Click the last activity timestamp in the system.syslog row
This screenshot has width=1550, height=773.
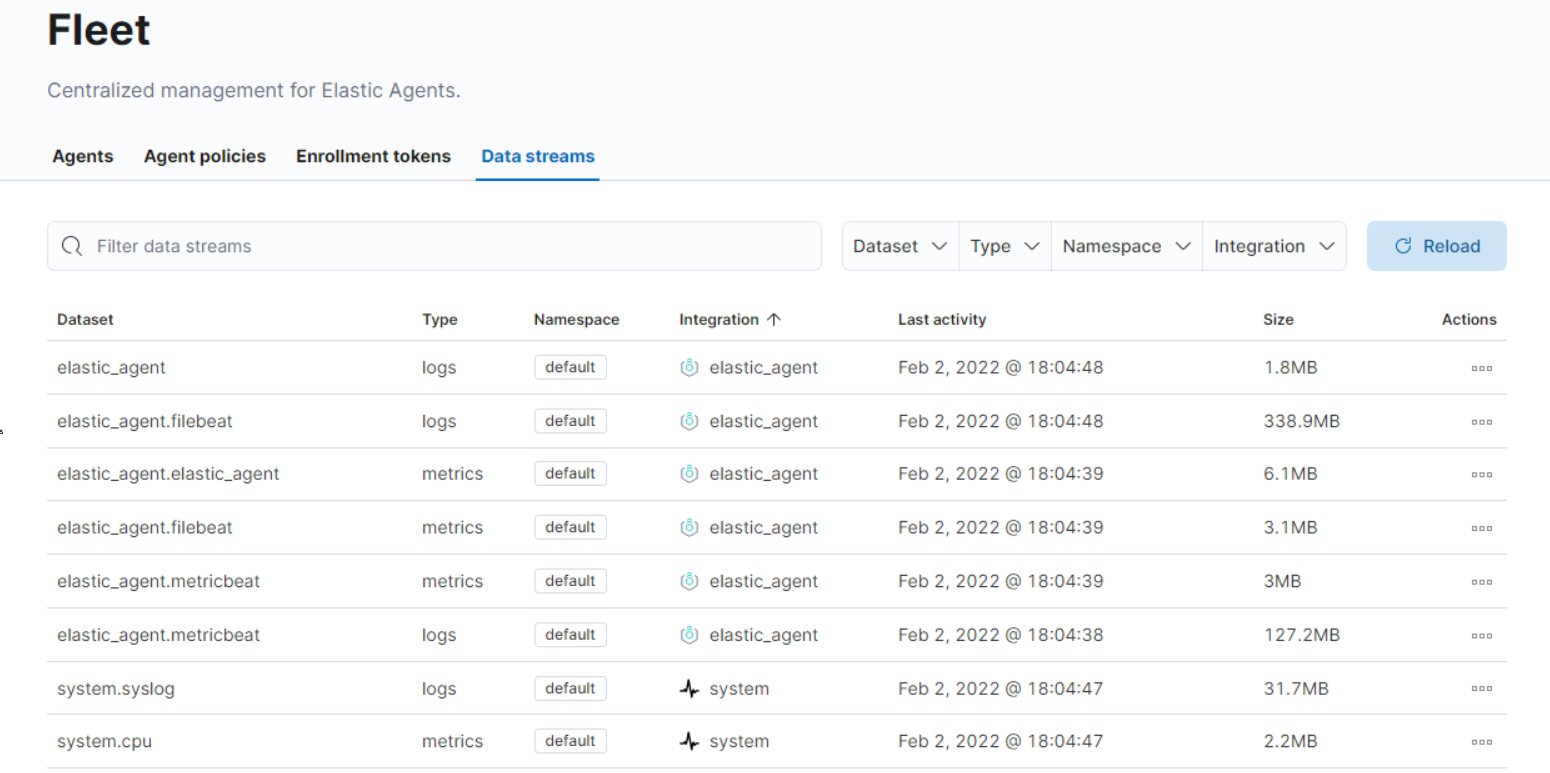(x=1000, y=688)
